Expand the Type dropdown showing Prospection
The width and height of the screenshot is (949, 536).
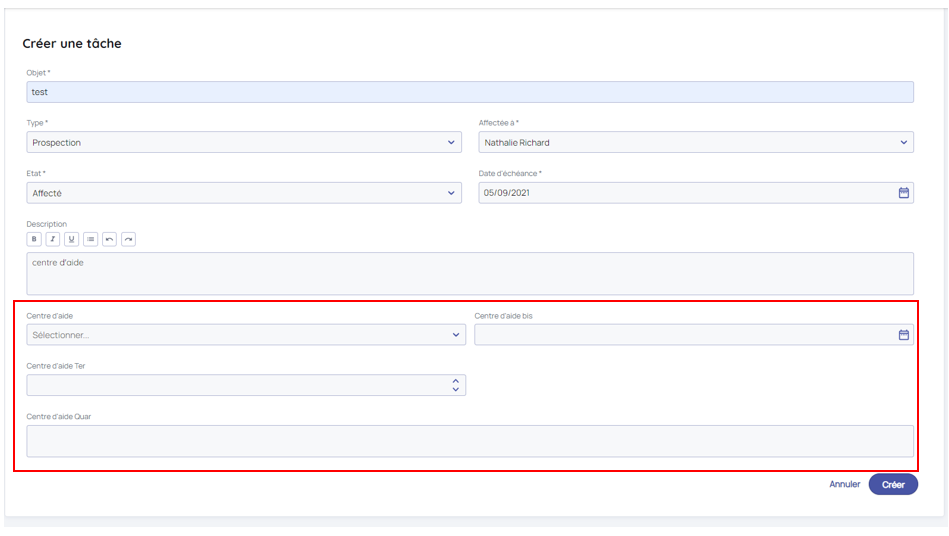pos(451,143)
